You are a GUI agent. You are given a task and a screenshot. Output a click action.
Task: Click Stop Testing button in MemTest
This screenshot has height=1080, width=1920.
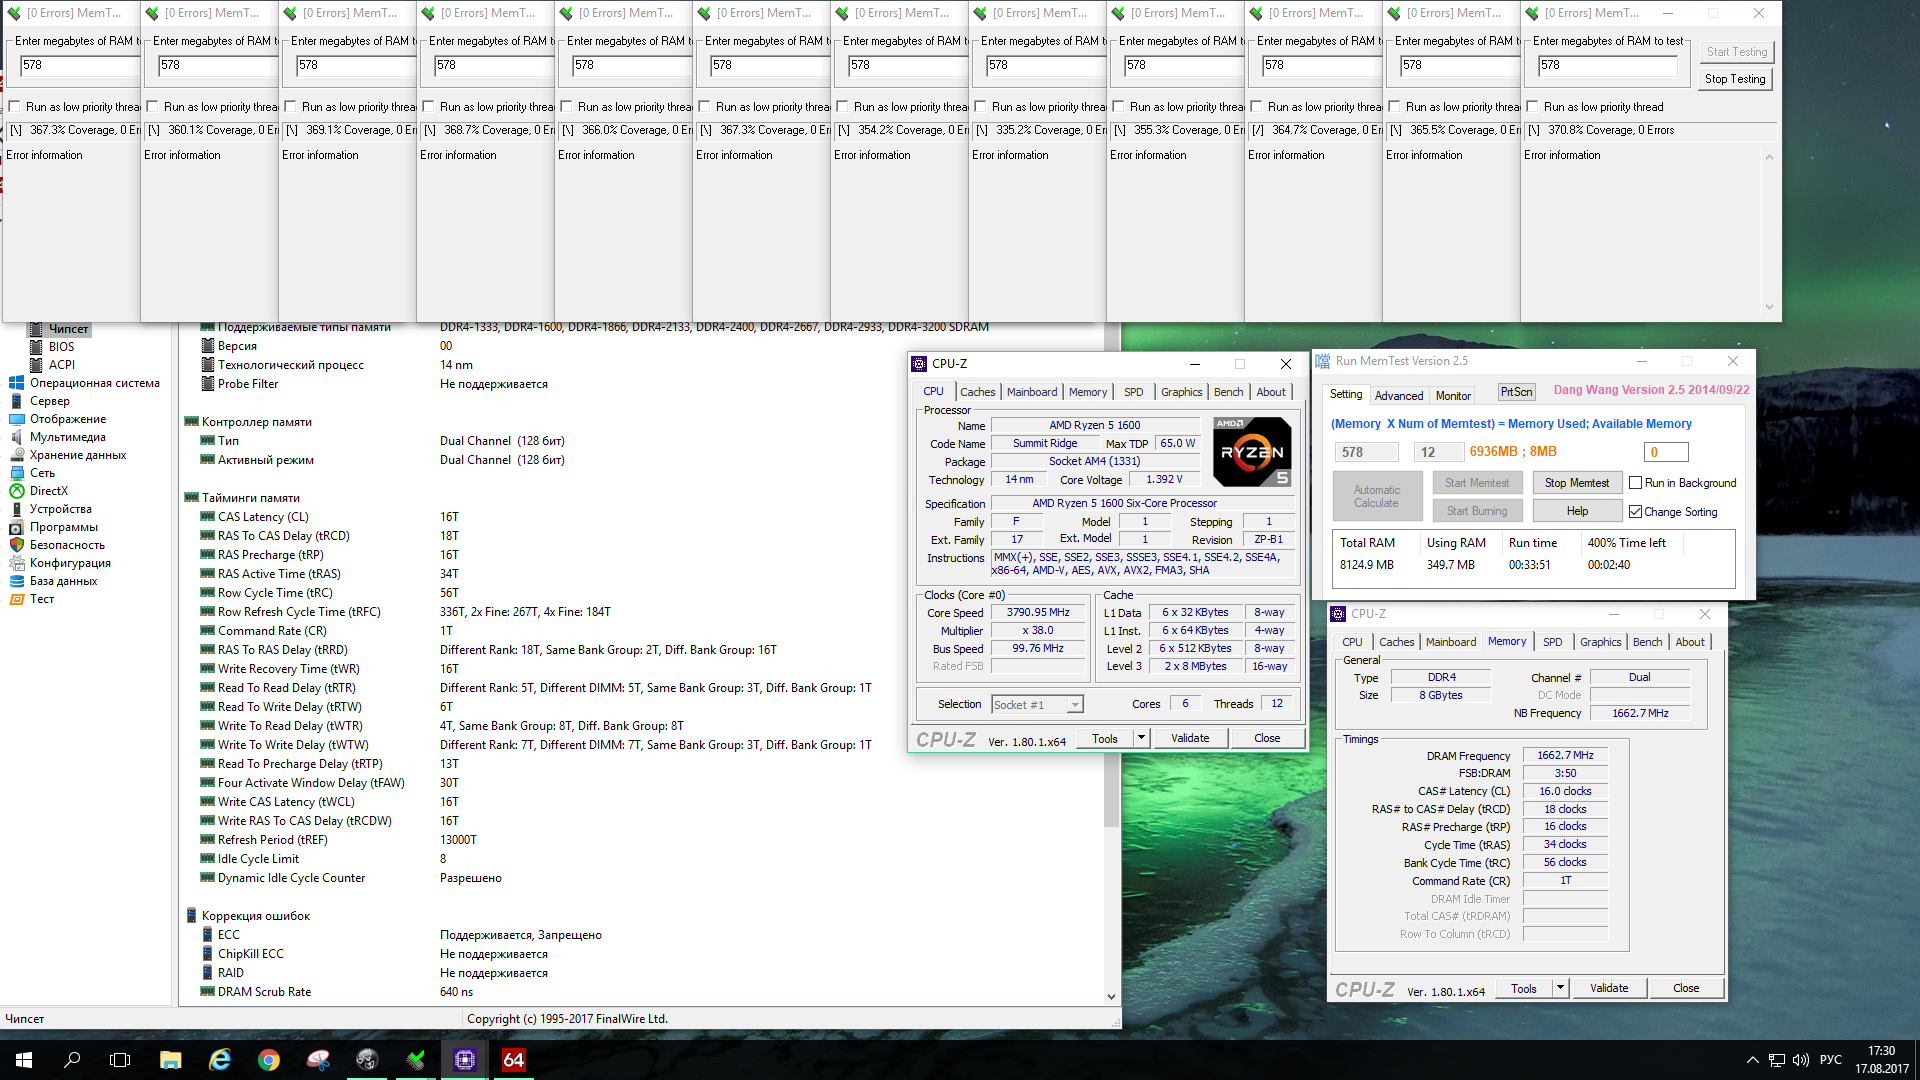1735,79
